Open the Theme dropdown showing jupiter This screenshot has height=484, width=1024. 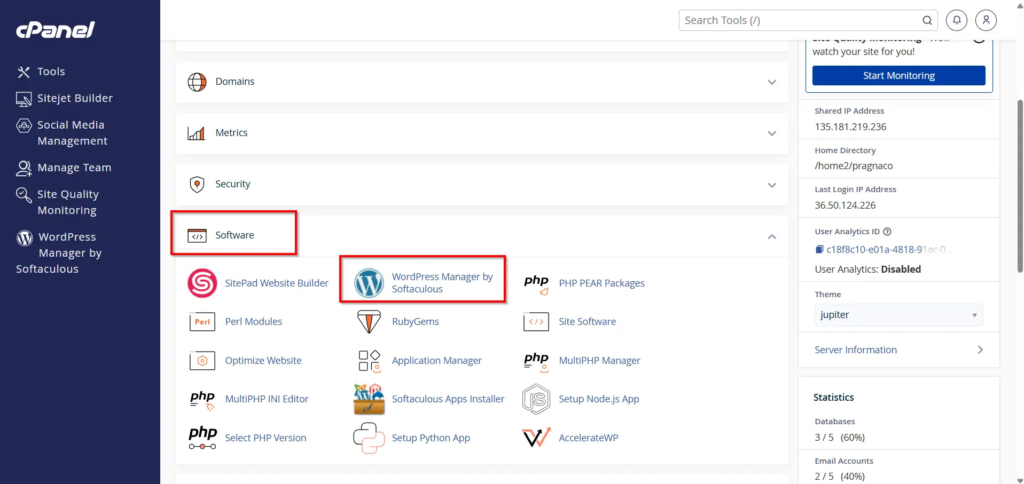(899, 315)
